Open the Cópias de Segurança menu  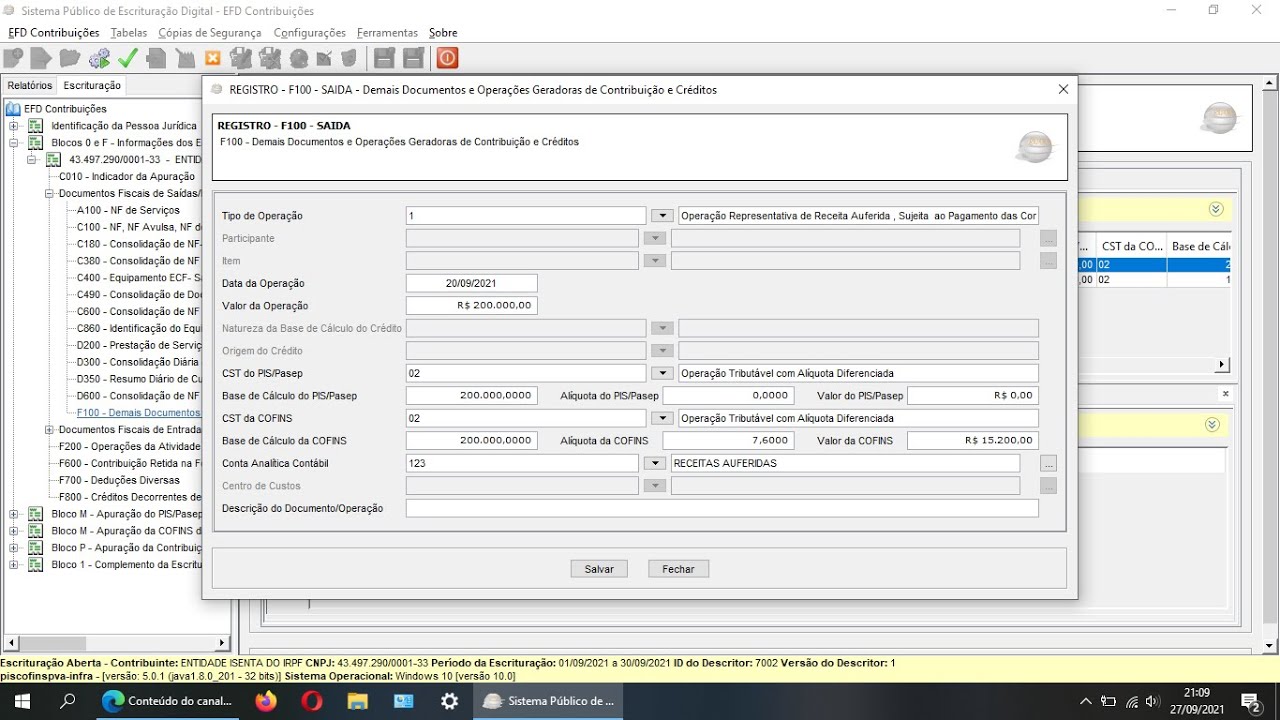click(x=210, y=33)
